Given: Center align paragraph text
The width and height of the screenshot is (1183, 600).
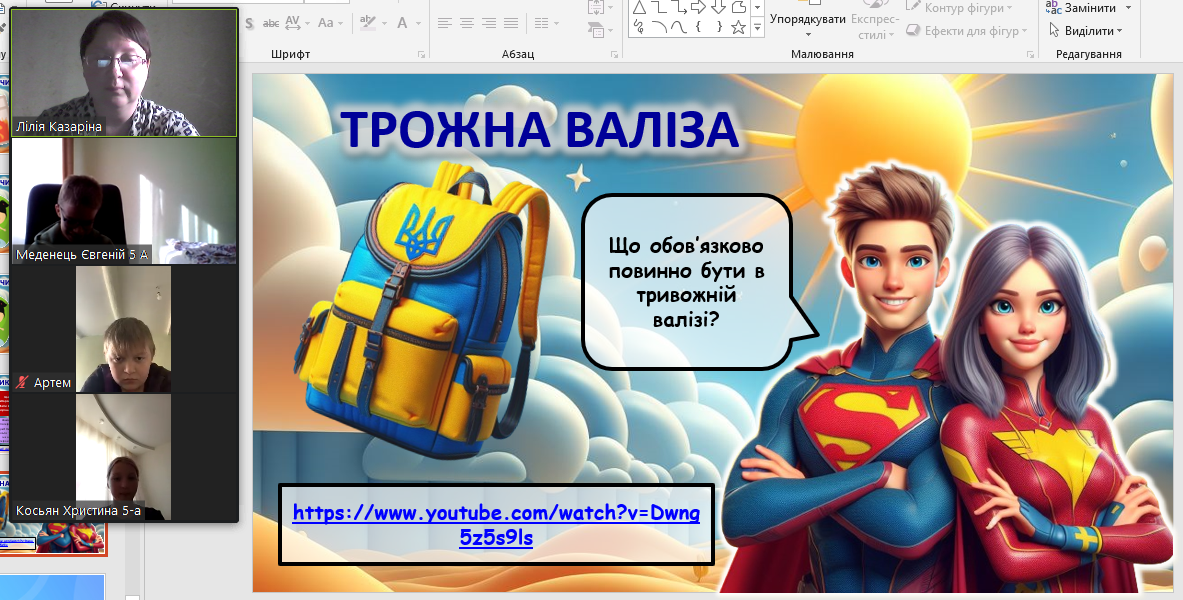Looking at the screenshot, I should point(467,23).
